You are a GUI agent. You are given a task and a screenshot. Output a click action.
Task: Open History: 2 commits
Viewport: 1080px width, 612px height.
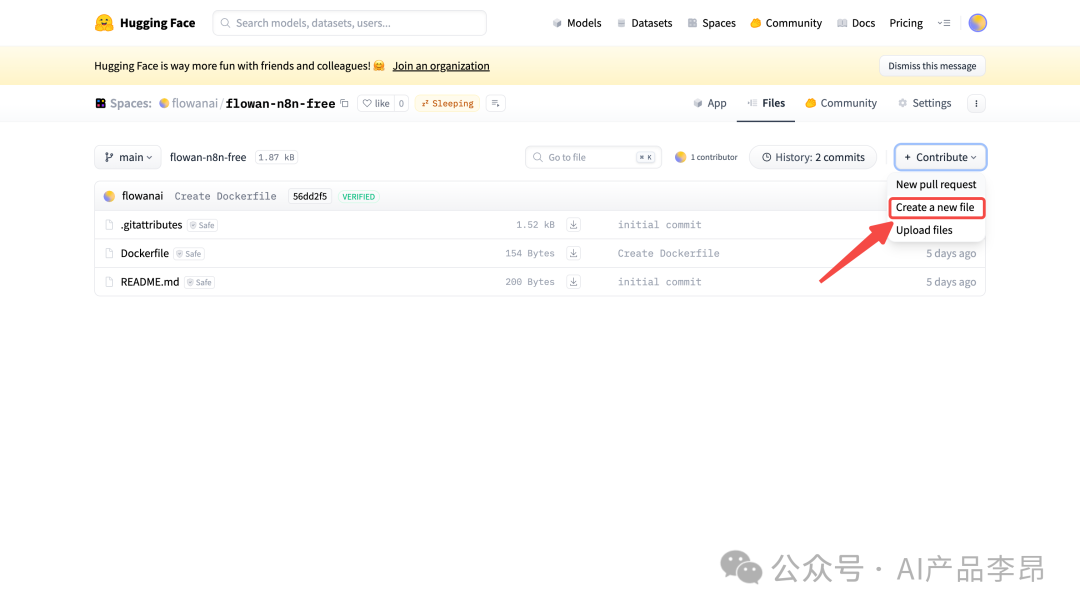point(813,157)
